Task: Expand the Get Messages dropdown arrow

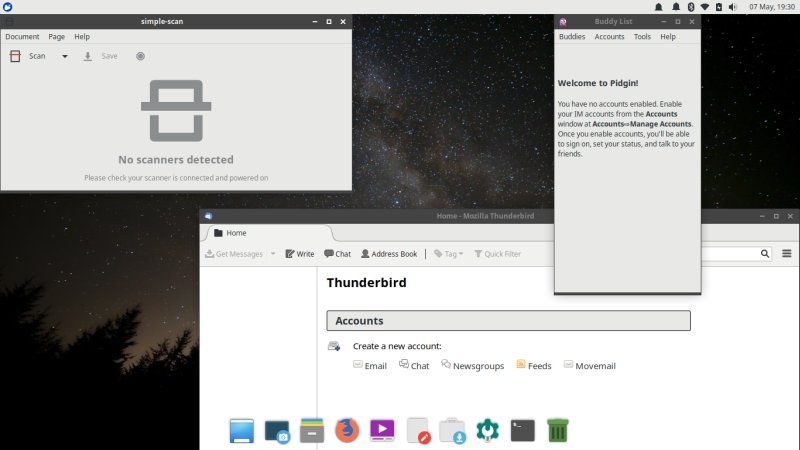Action: (273, 254)
